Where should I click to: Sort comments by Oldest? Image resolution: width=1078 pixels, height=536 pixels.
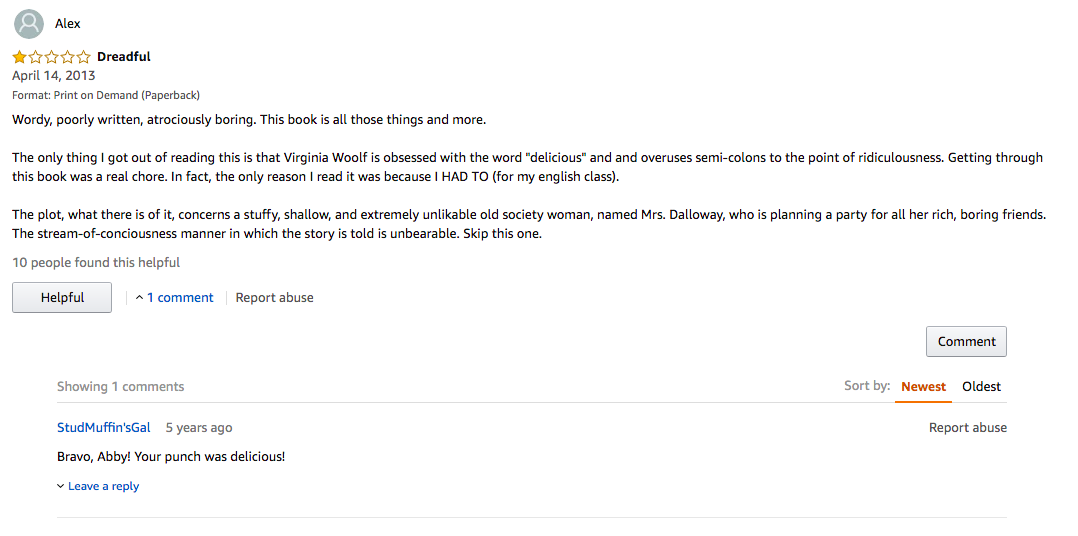(981, 387)
